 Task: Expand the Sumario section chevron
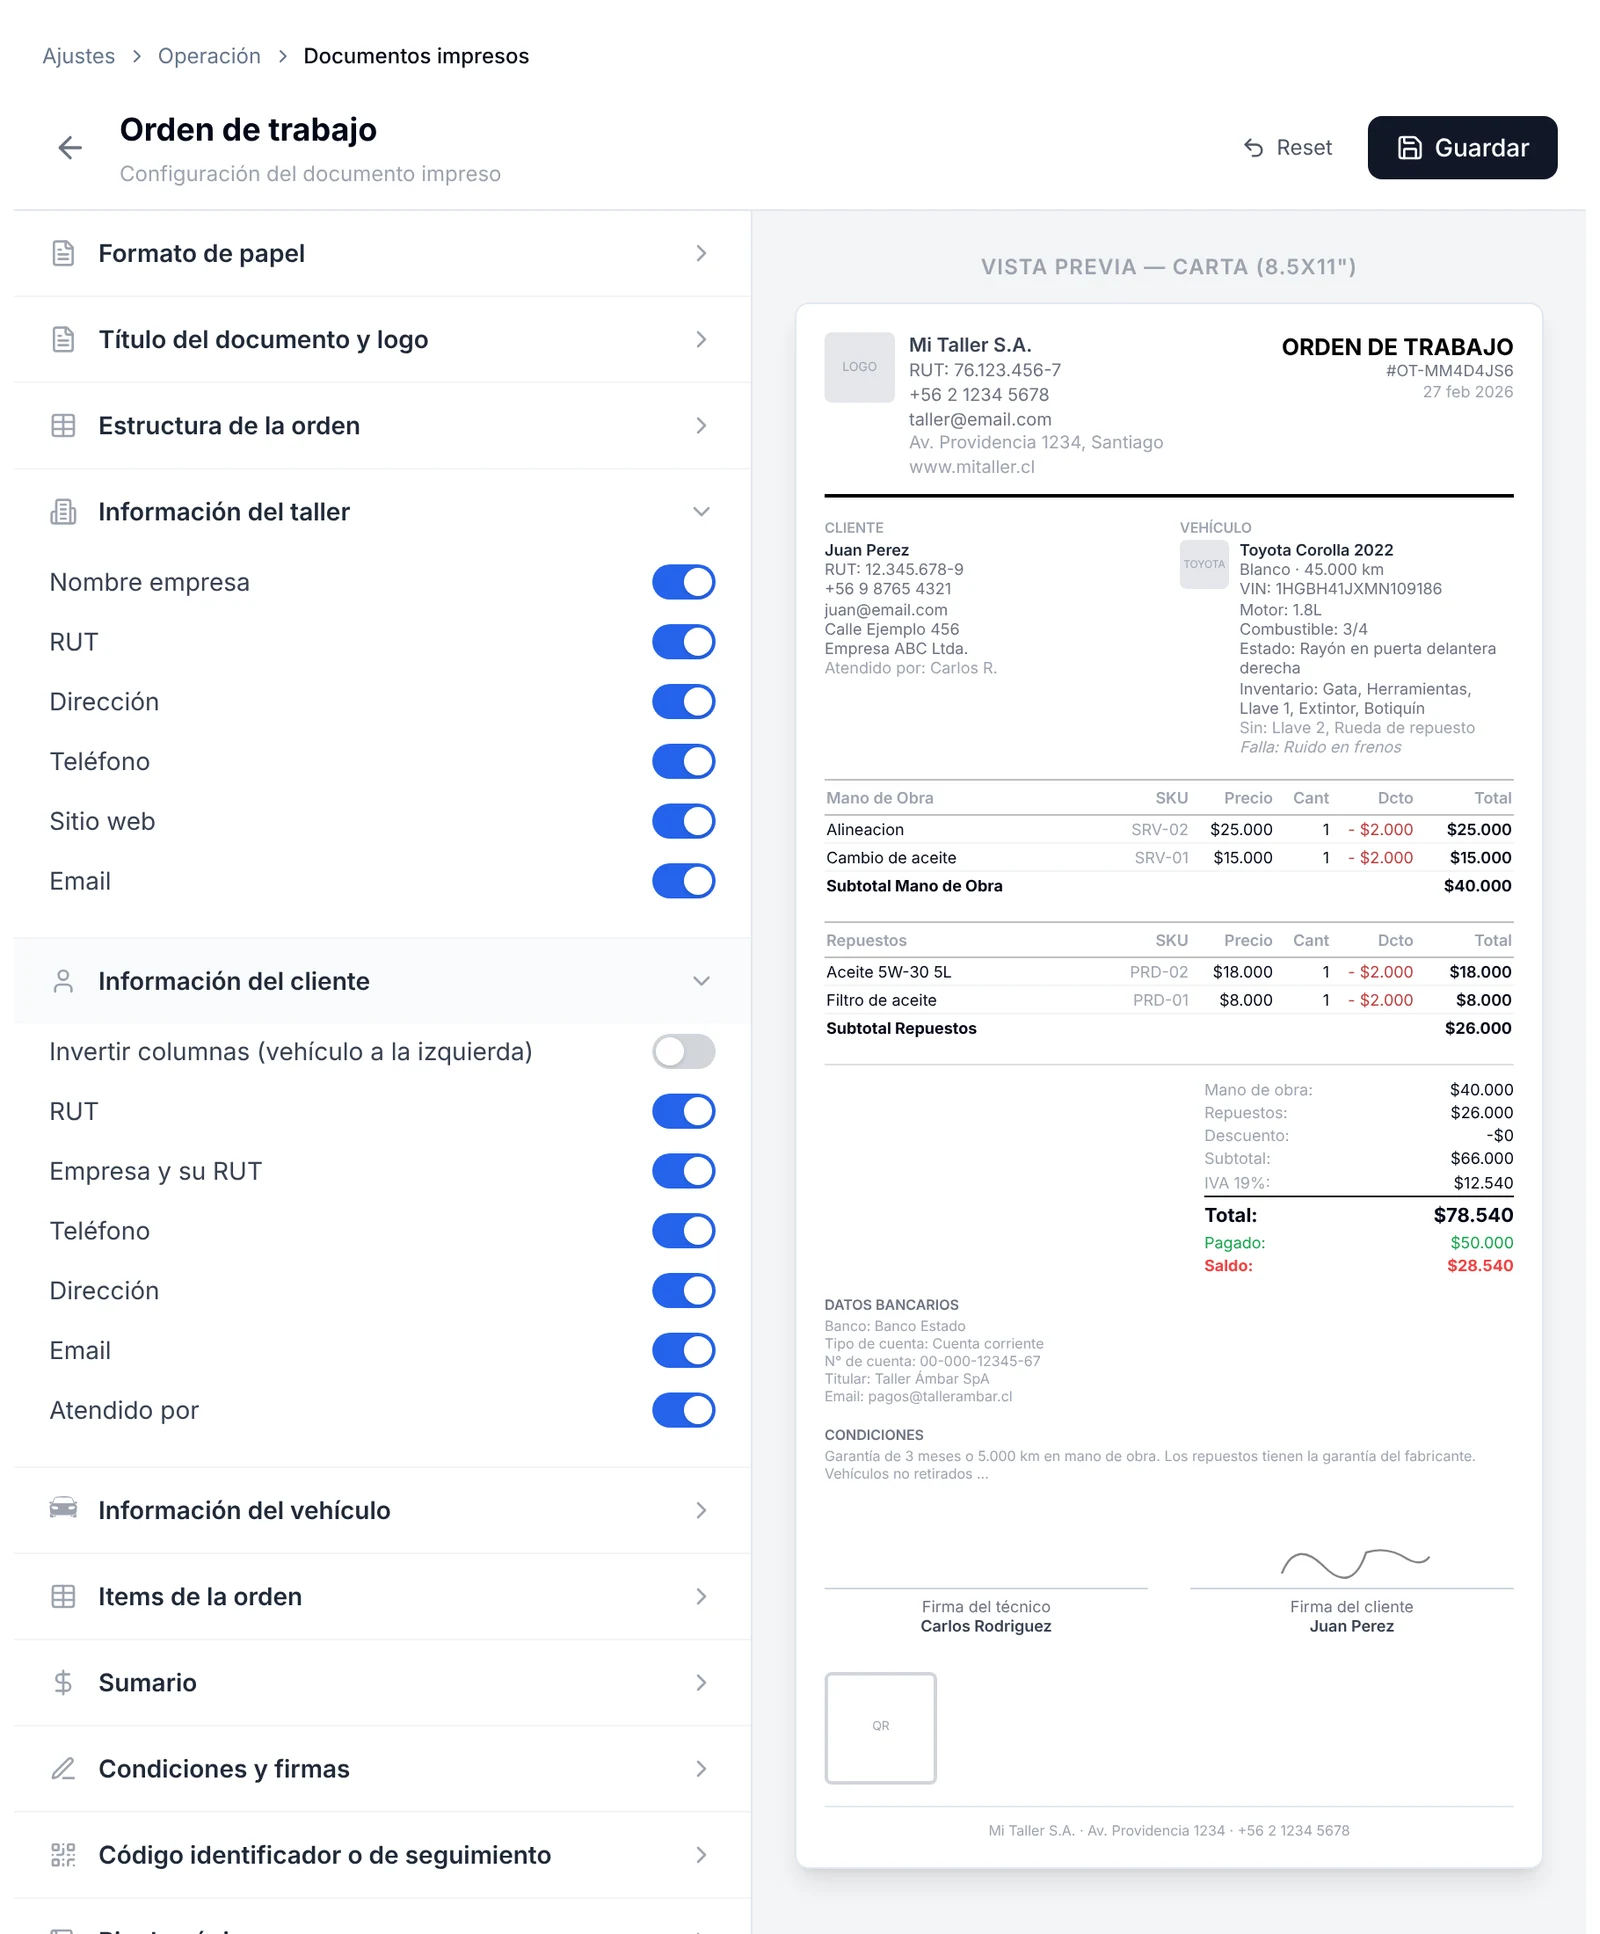point(701,1682)
